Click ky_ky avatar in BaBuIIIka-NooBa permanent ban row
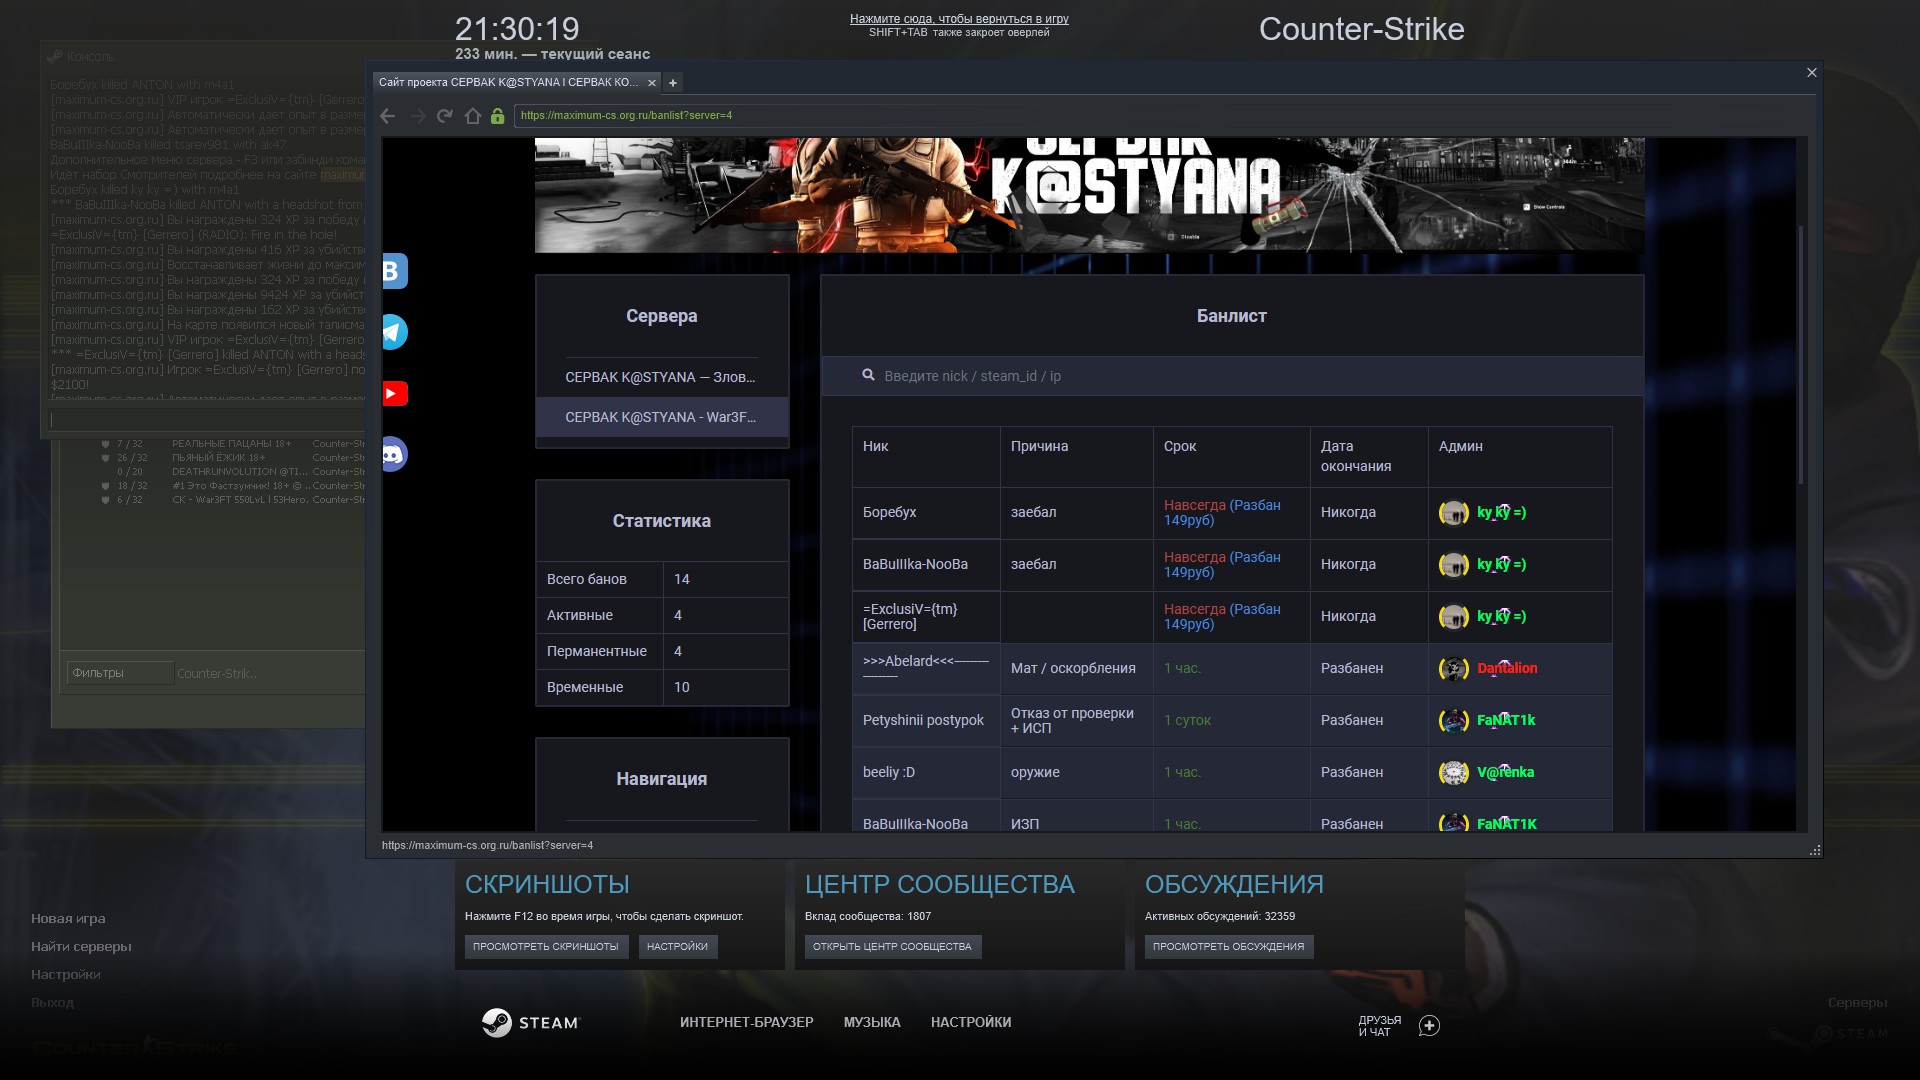Image resolution: width=1920 pixels, height=1080 pixels. (x=1453, y=565)
